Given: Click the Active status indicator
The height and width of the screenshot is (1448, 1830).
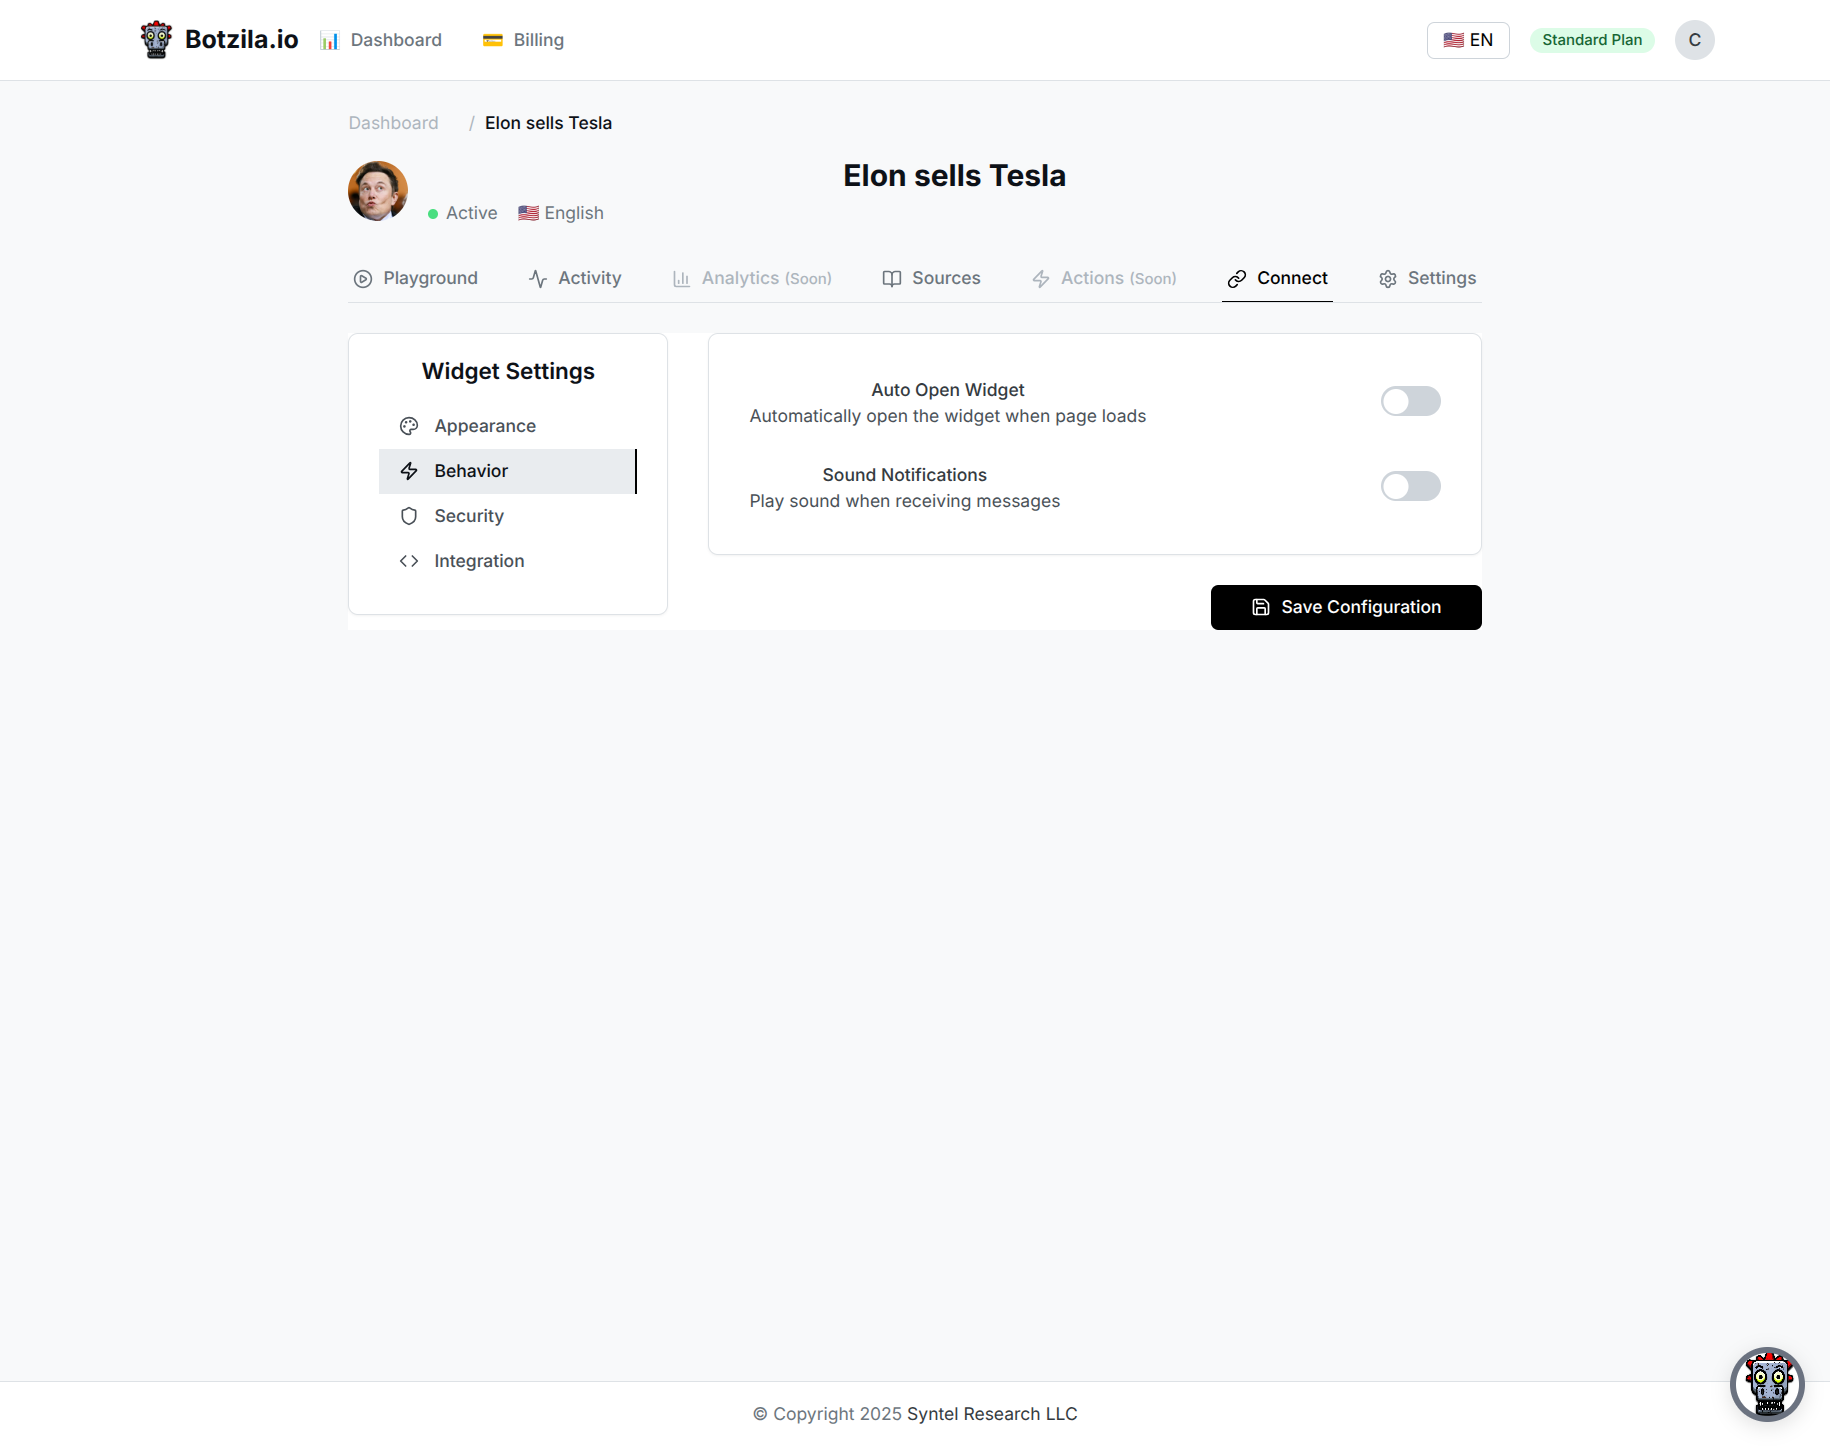Looking at the screenshot, I should tap(462, 213).
